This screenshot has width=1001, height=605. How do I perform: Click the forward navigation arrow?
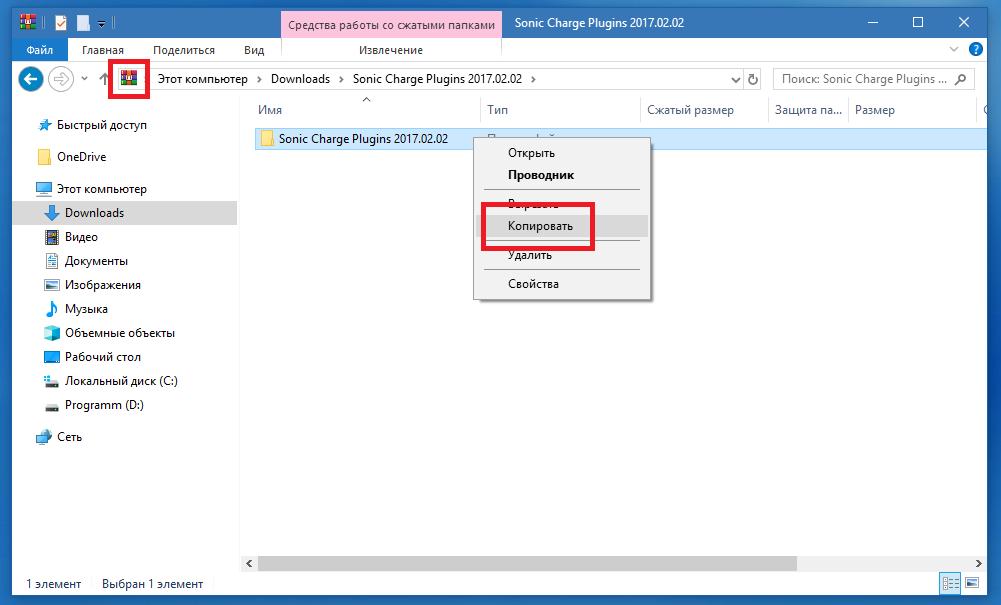tap(61, 79)
